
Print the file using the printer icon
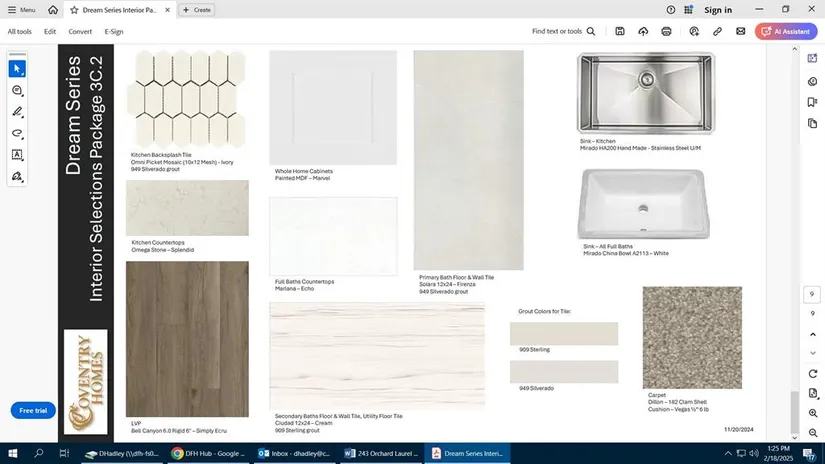click(x=667, y=32)
